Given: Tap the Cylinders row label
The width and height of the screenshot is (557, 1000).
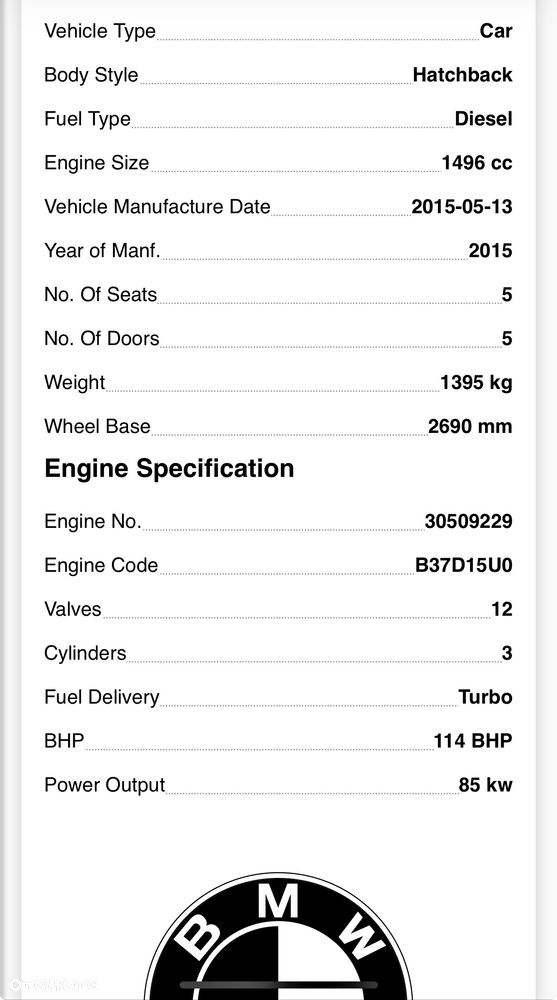Looking at the screenshot, I should 85,653.
